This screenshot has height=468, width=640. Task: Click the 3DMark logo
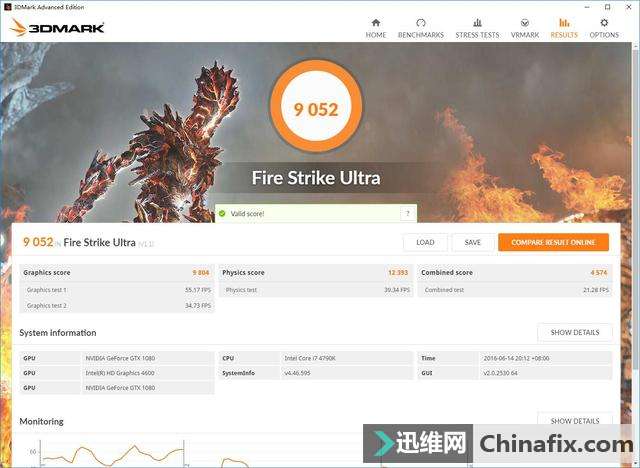(x=57, y=27)
